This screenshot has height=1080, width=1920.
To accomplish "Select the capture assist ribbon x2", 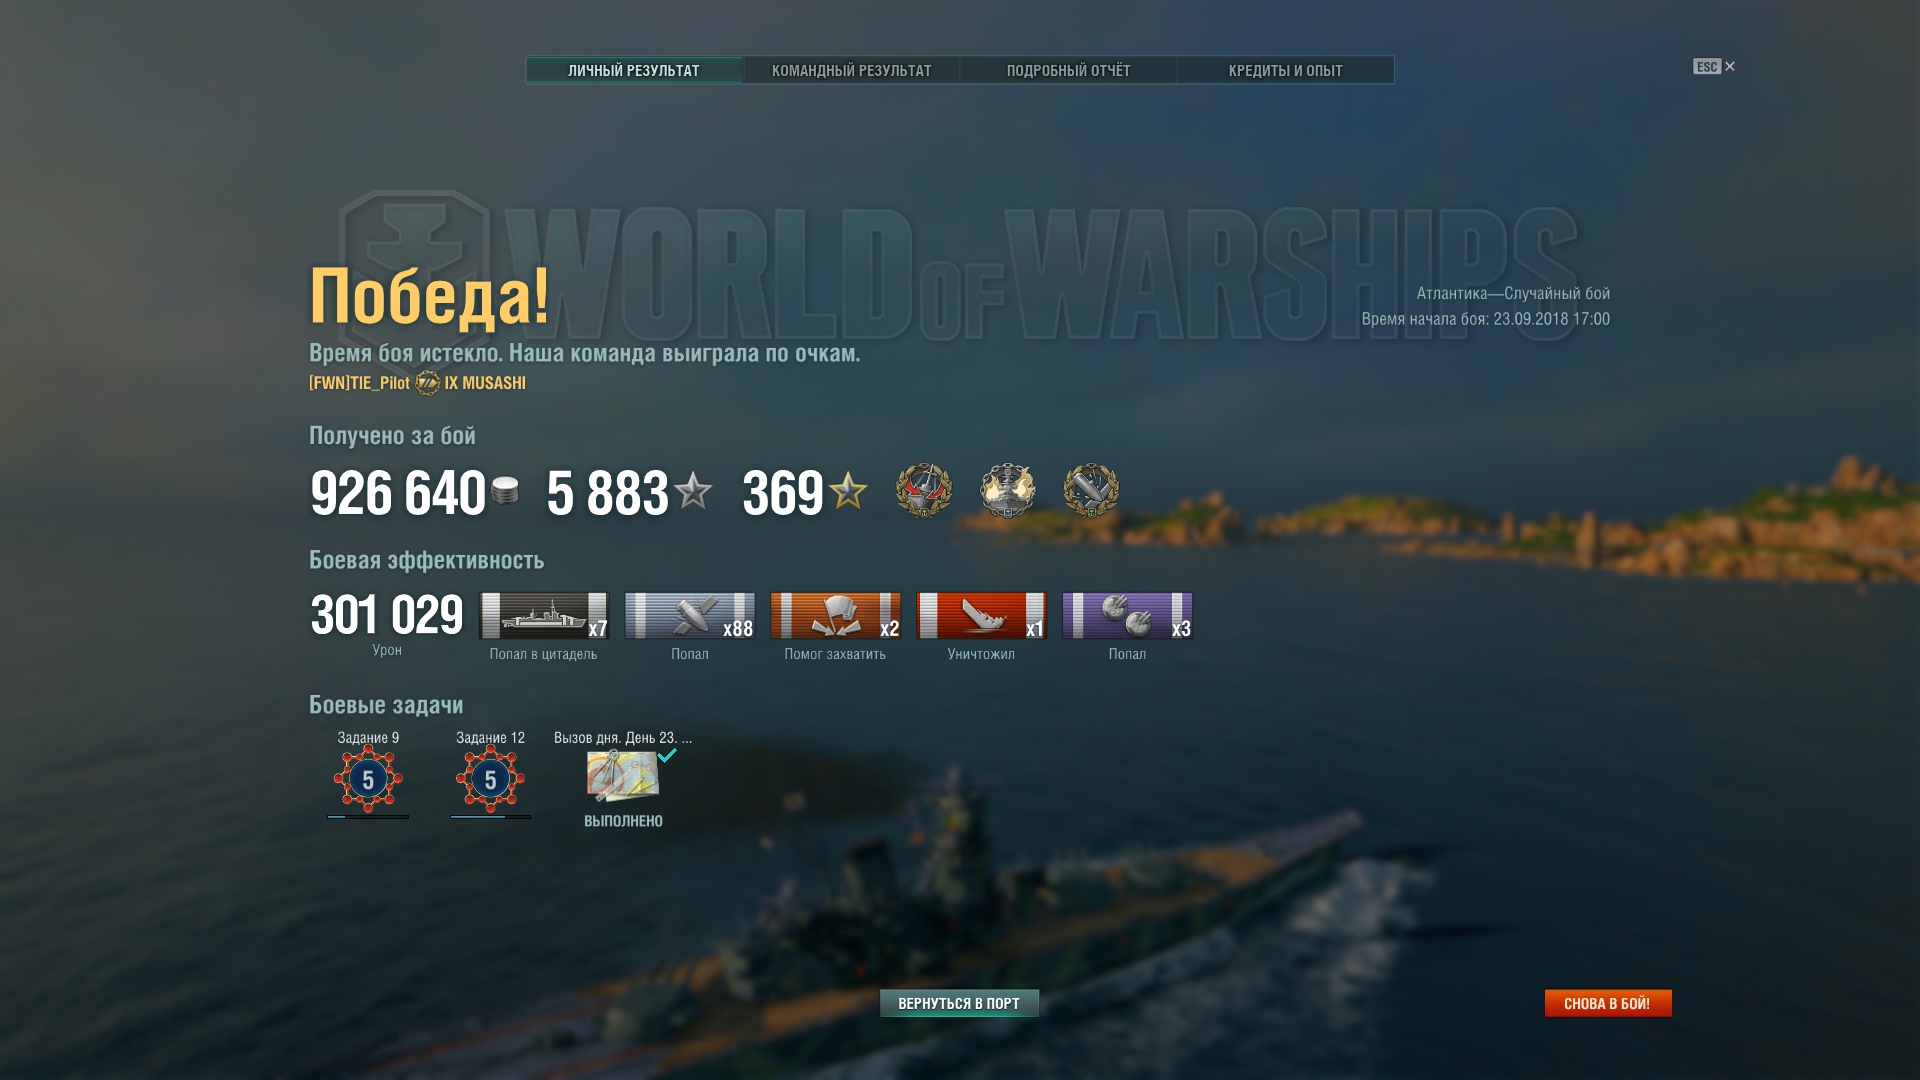I will 836,616.
